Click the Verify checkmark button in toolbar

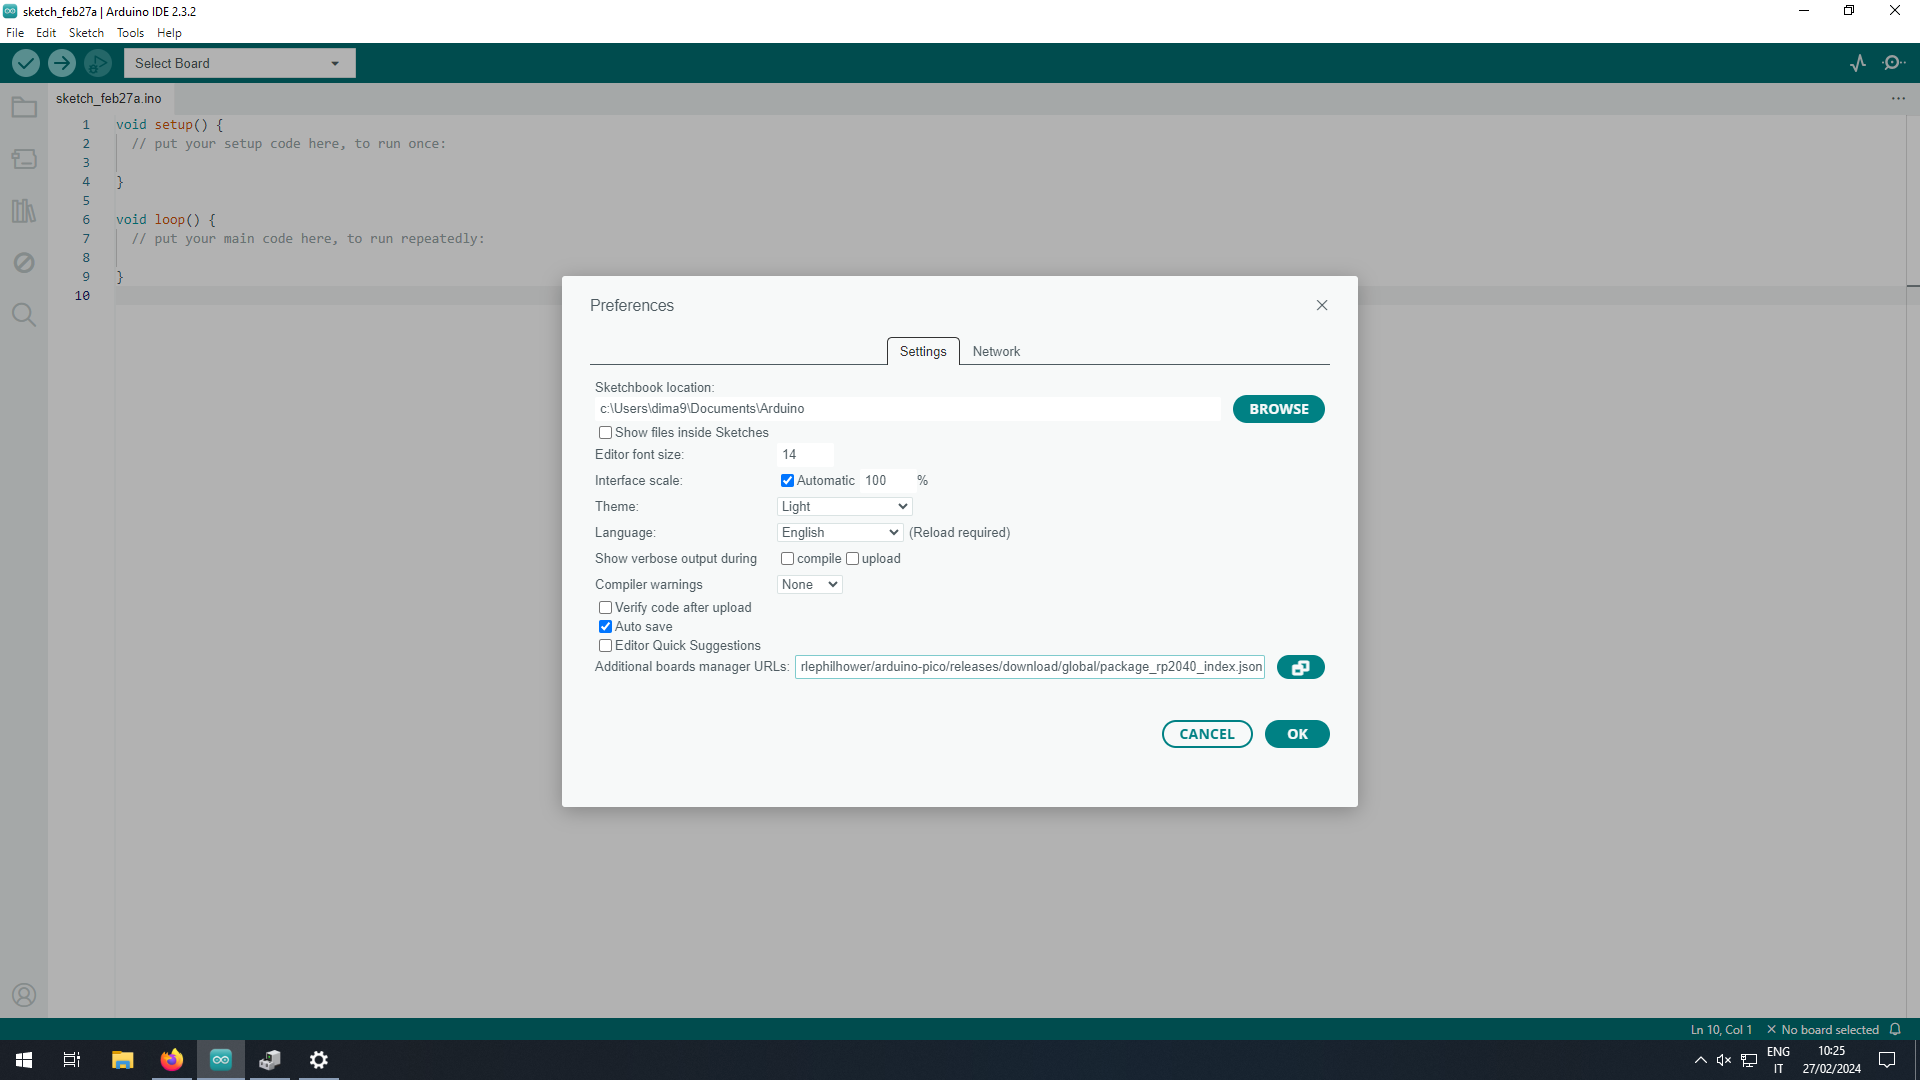26,63
